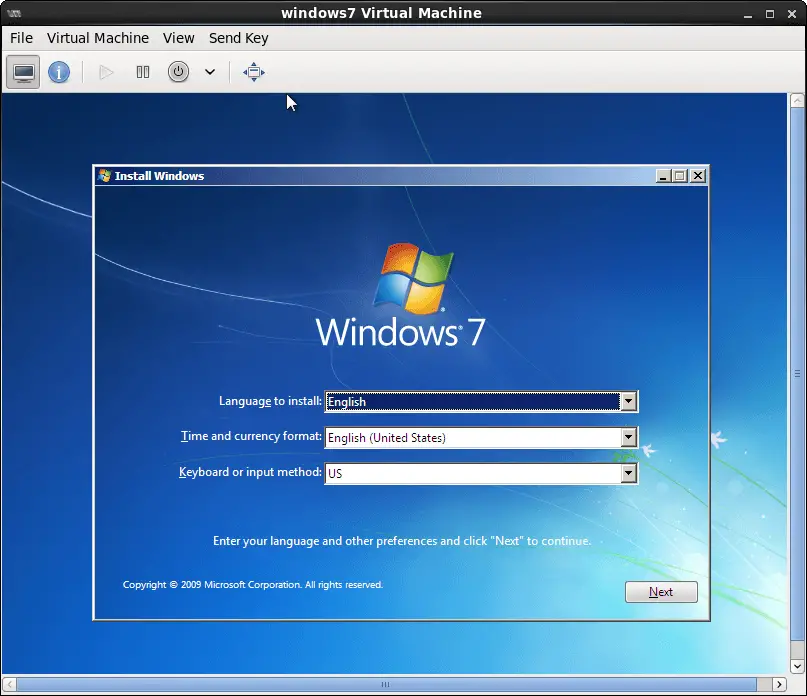Click the graphical console monitor icon
The height and width of the screenshot is (696, 807).
tap(24, 72)
